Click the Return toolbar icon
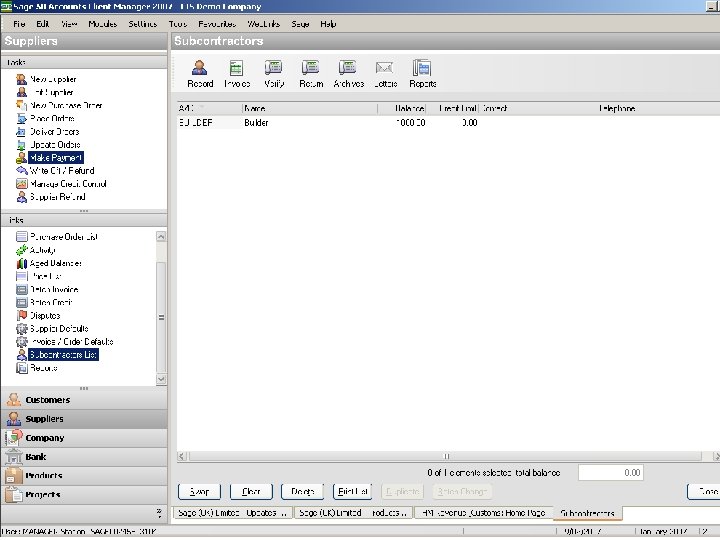The width and height of the screenshot is (720, 540). [311, 73]
